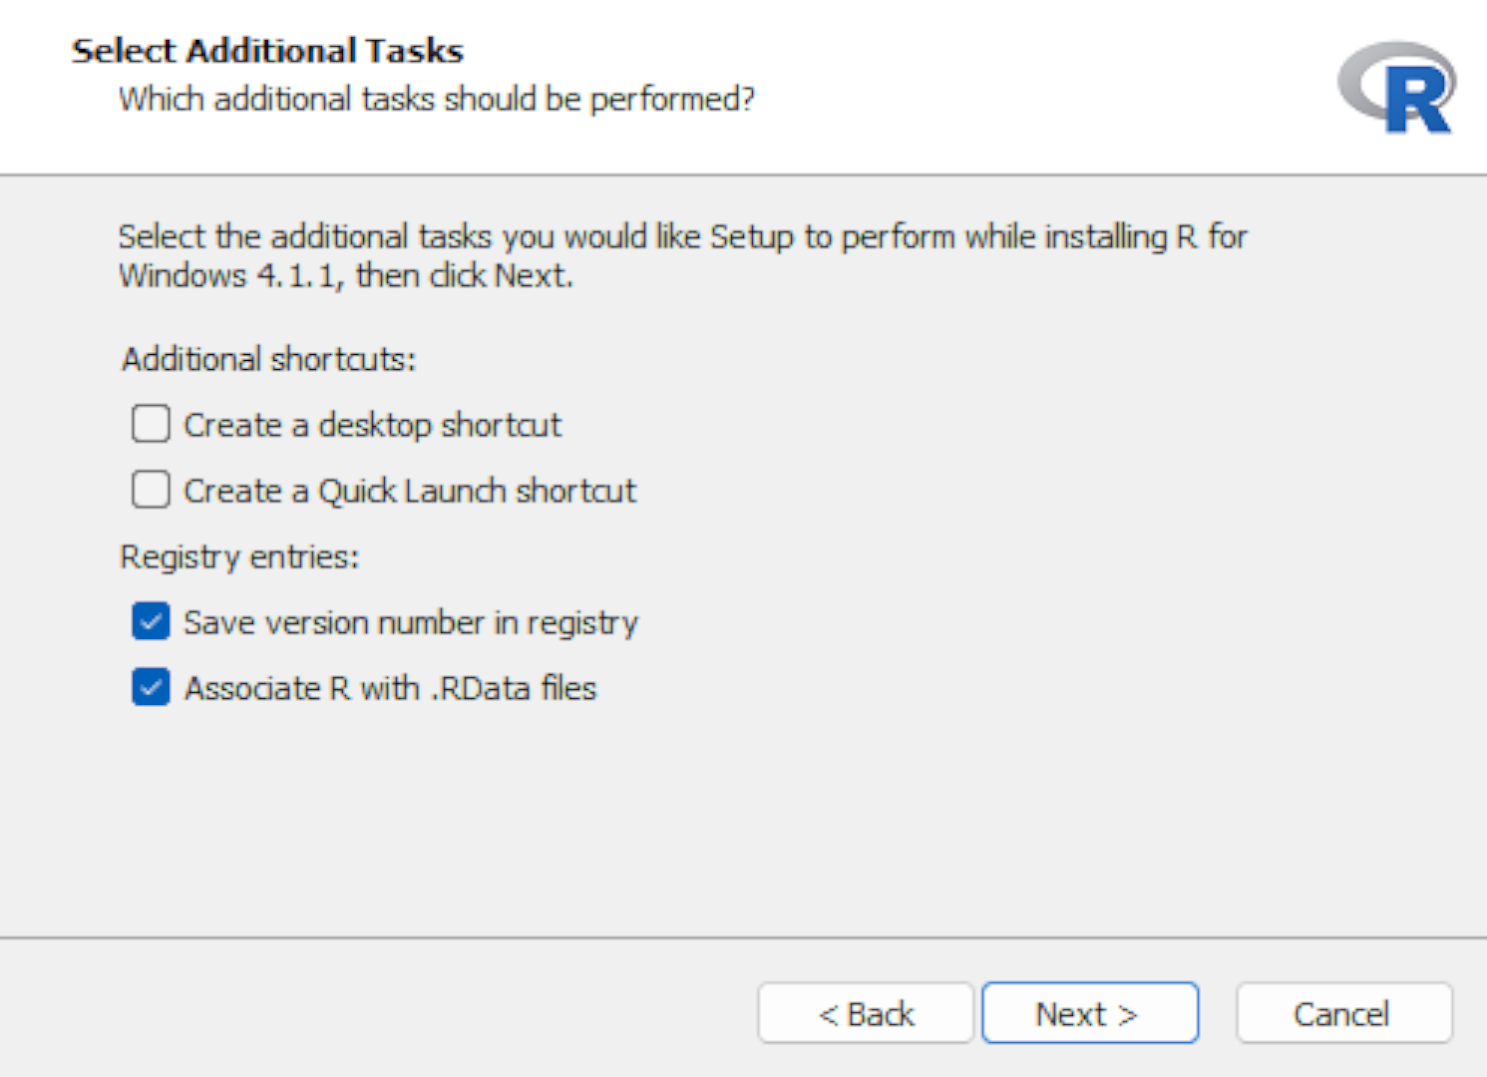The height and width of the screenshot is (1077, 1487).
Task: Click the 'Additional shortcuts:' group label
Action: 268,359
